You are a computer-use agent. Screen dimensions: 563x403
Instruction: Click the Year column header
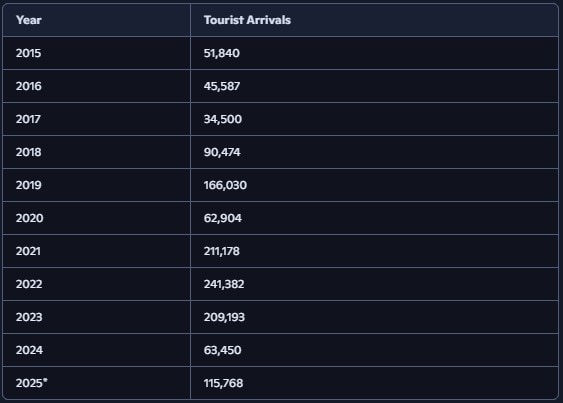pyautogui.click(x=96, y=20)
